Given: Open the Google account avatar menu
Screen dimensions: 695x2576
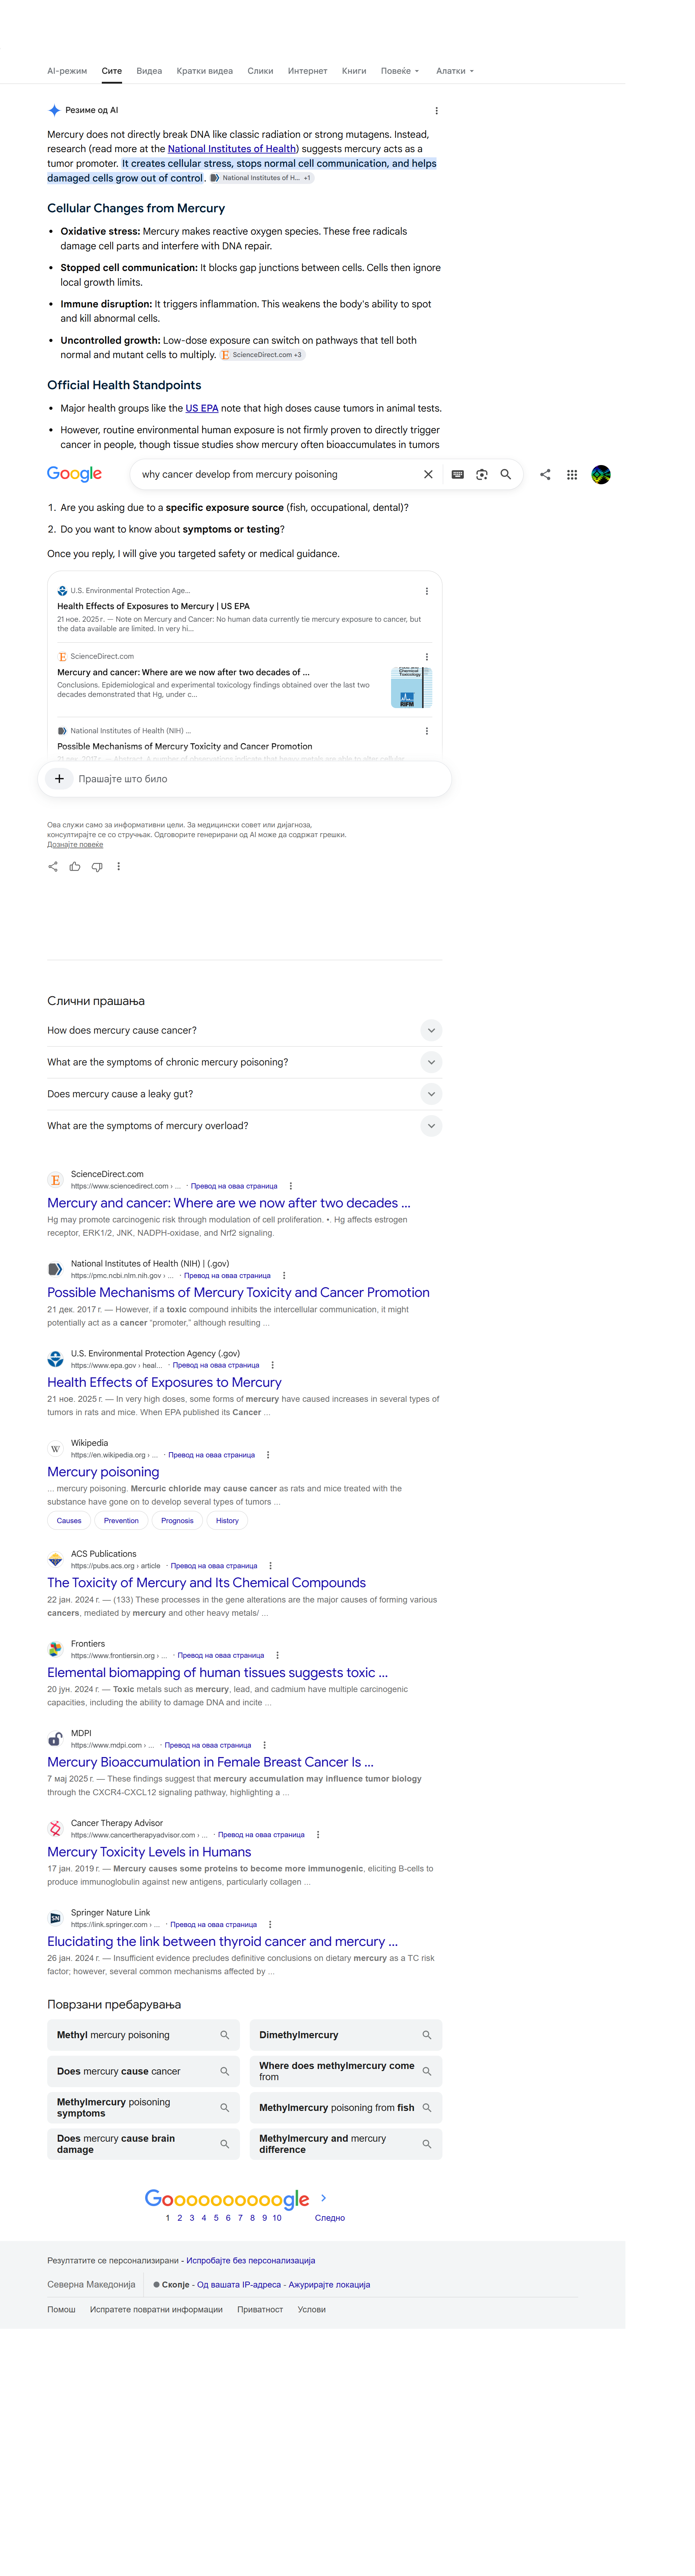Looking at the screenshot, I should click(x=601, y=475).
